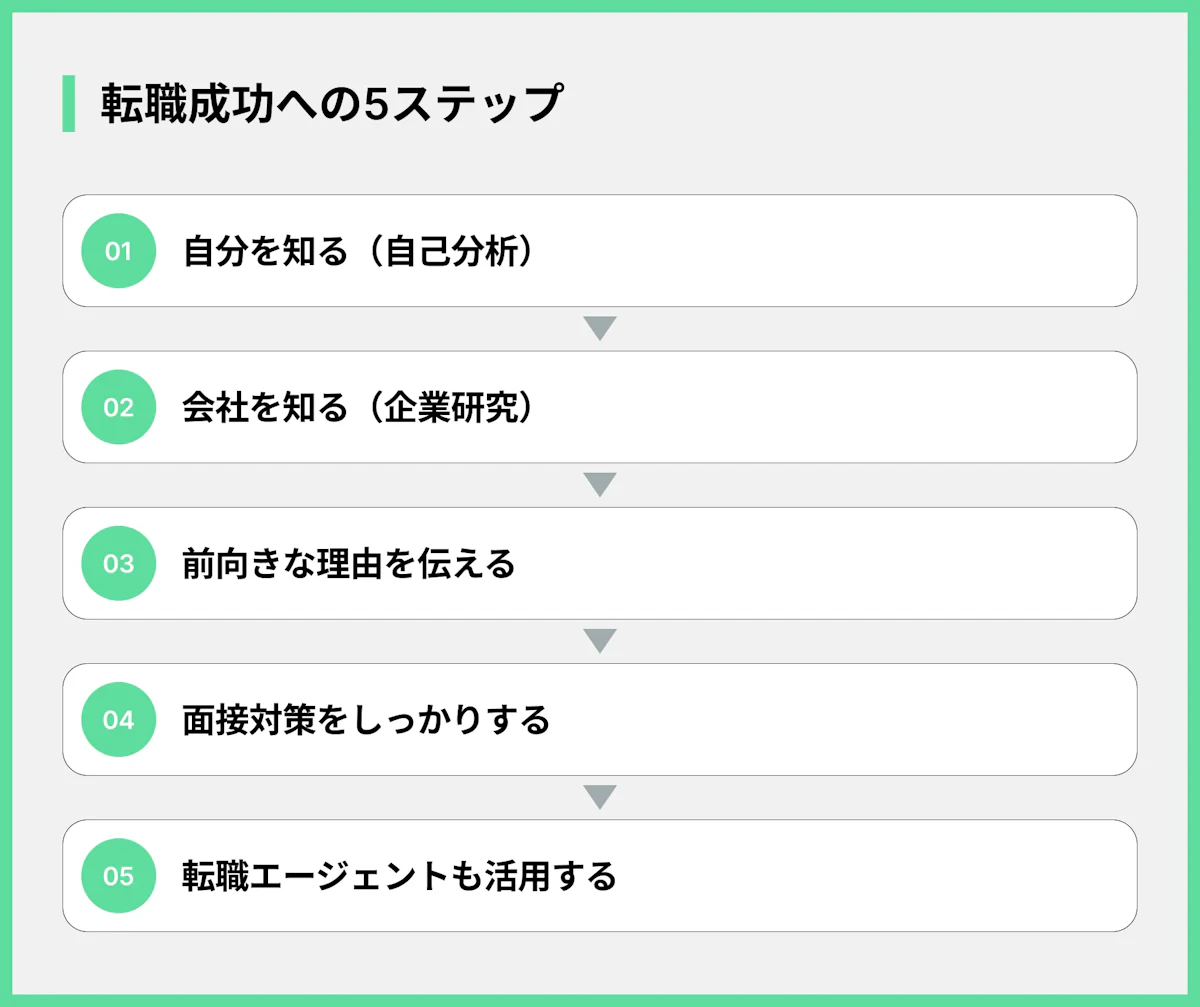Click the arrow below step 03
This screenshot has width=1200, height=1007.
click(599, 641)
